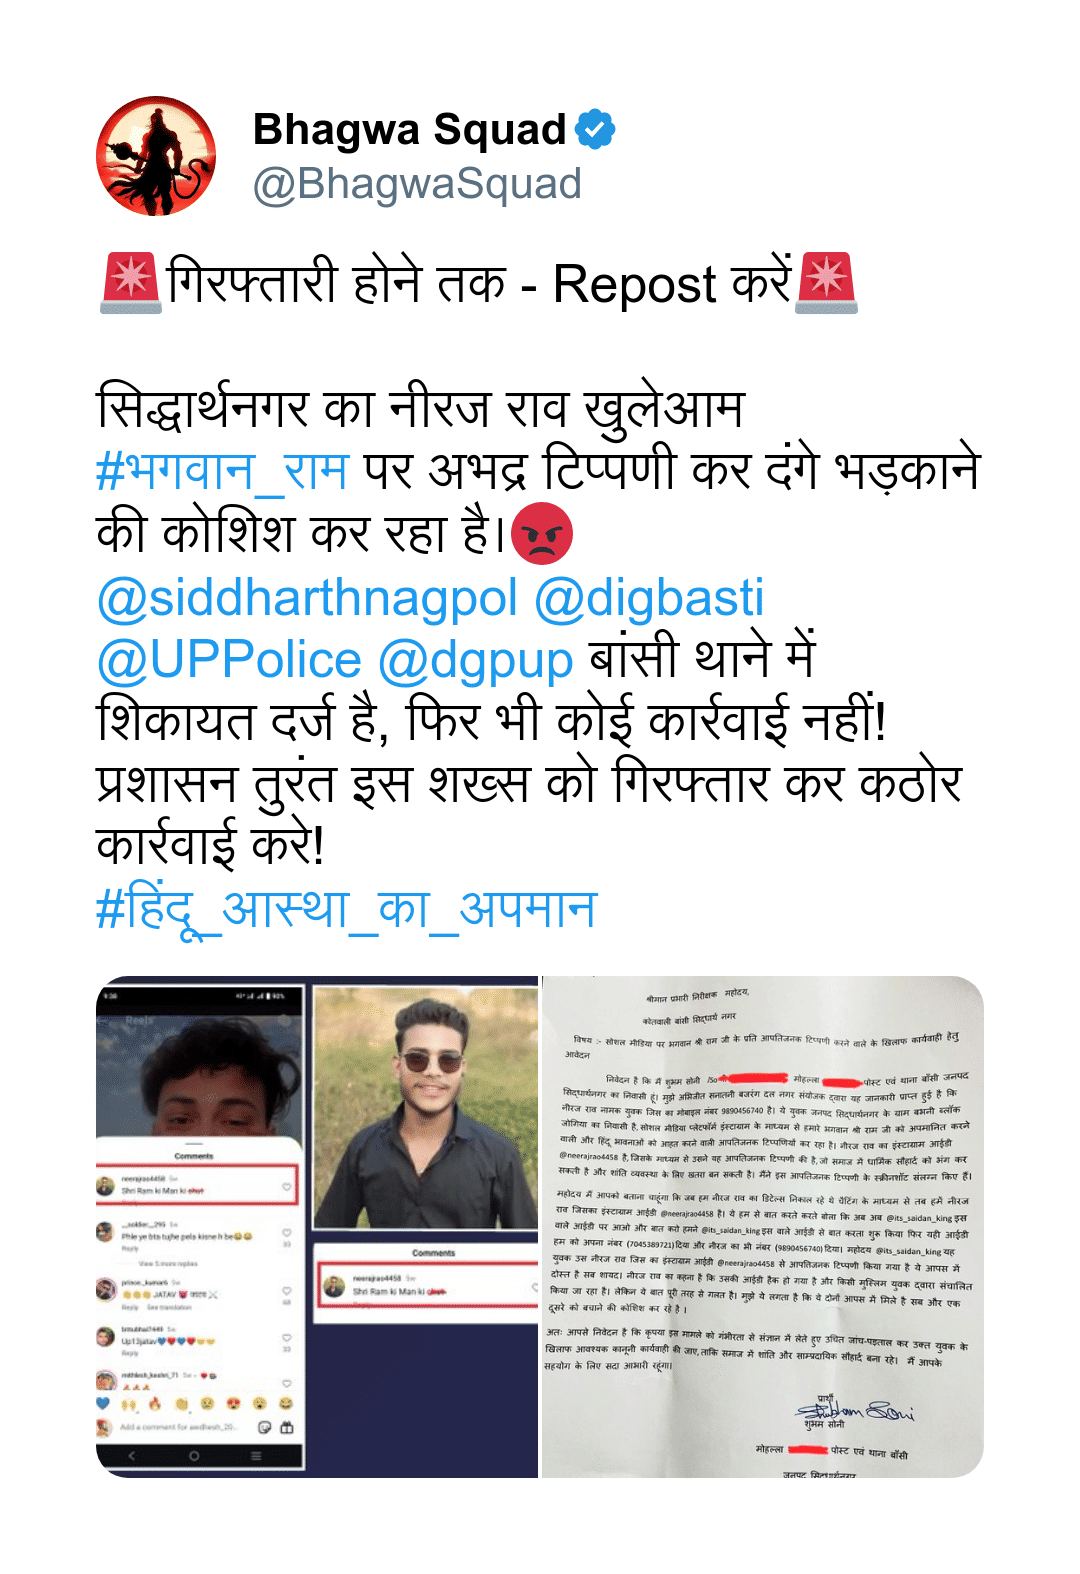Open the #भगवान_राम hashtag
The image size is (1080, 1574).
(x=222, y=471)
